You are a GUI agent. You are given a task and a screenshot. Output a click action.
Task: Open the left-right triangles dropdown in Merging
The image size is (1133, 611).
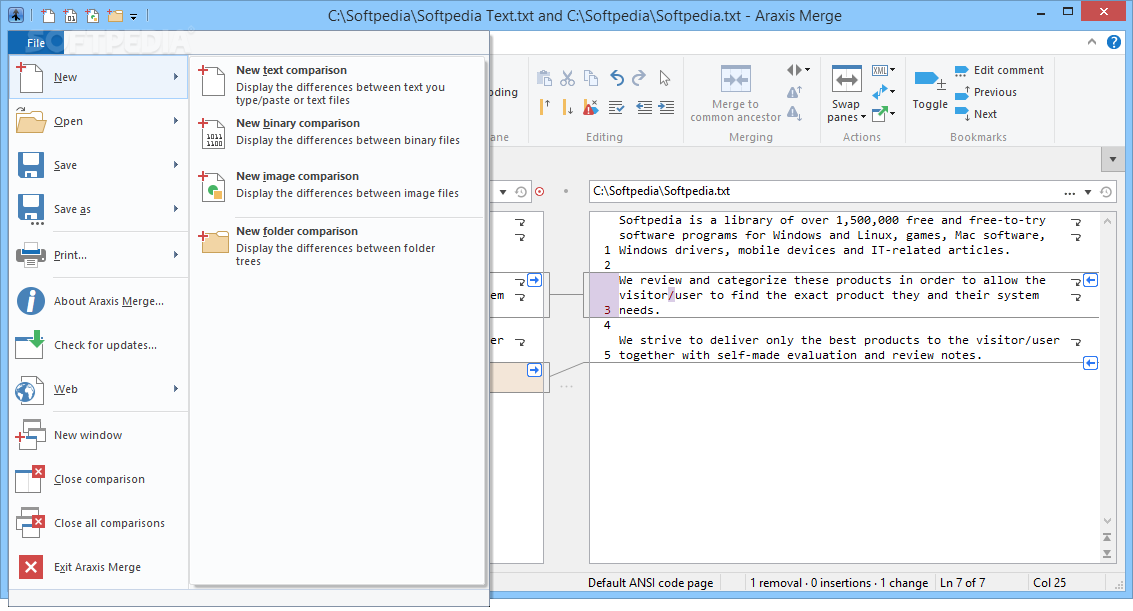click(798, 70)
